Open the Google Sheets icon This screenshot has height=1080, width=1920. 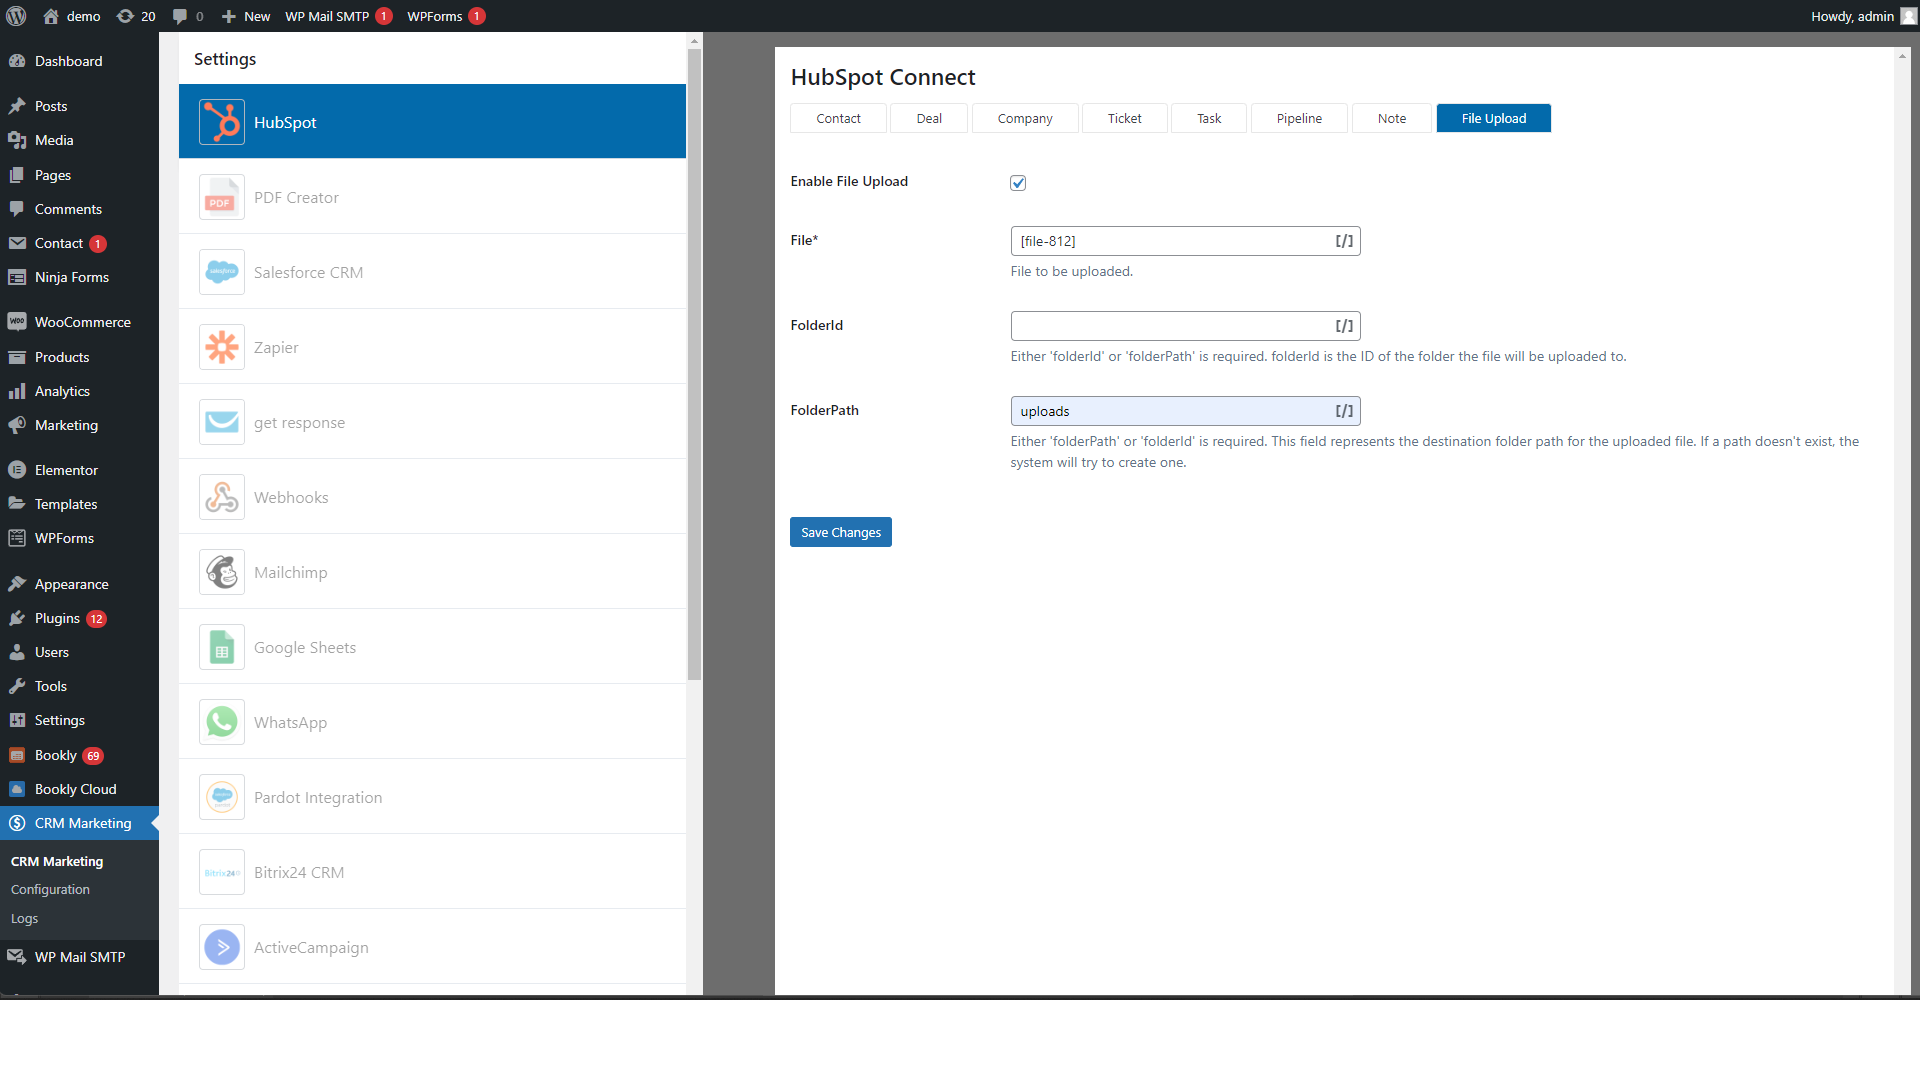tap(221, 648)
